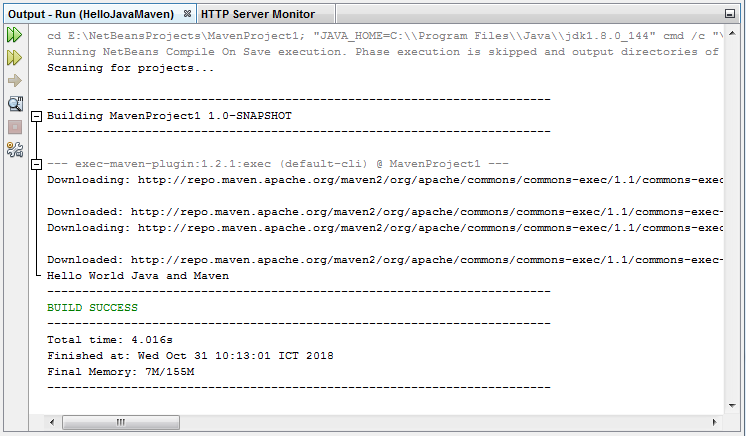
Task: Collapse the exec-maven-plugin output fold
Action: (37, 164)
